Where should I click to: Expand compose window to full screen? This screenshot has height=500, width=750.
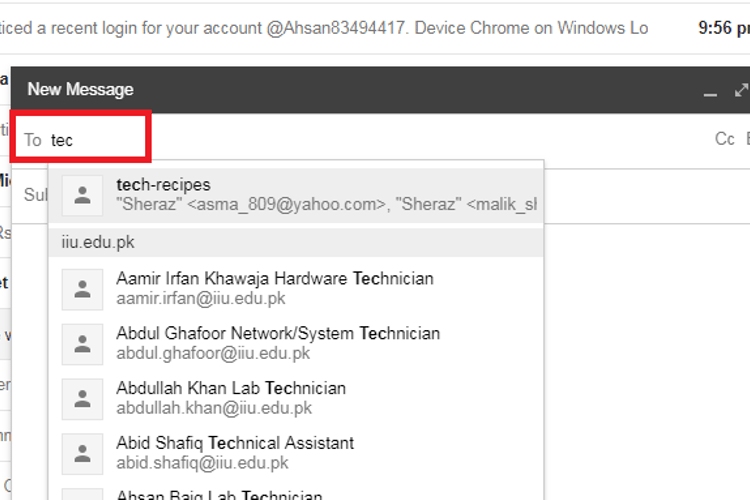click(x=741, y=90)
